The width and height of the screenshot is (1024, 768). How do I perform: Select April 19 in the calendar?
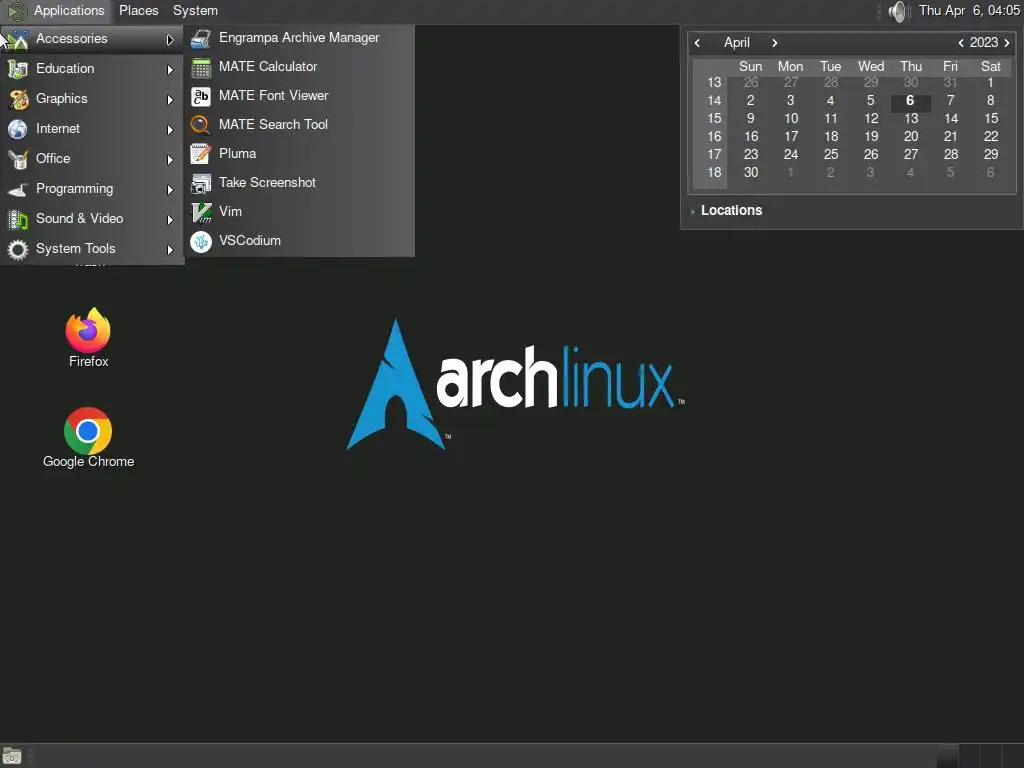point(871,136)
